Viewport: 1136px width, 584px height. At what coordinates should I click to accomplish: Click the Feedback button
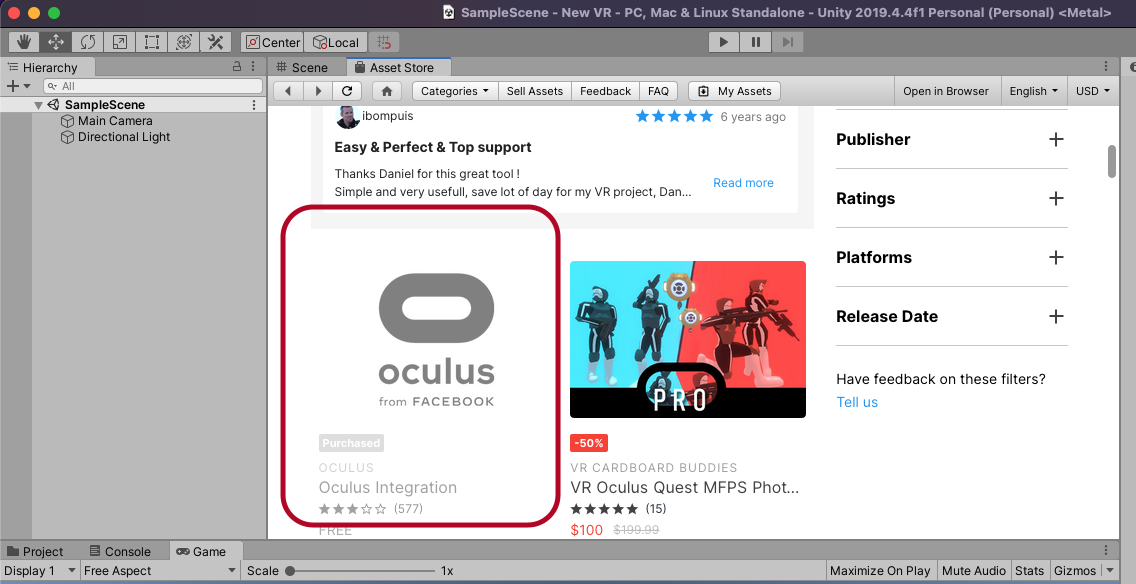(x=606, y=91)
